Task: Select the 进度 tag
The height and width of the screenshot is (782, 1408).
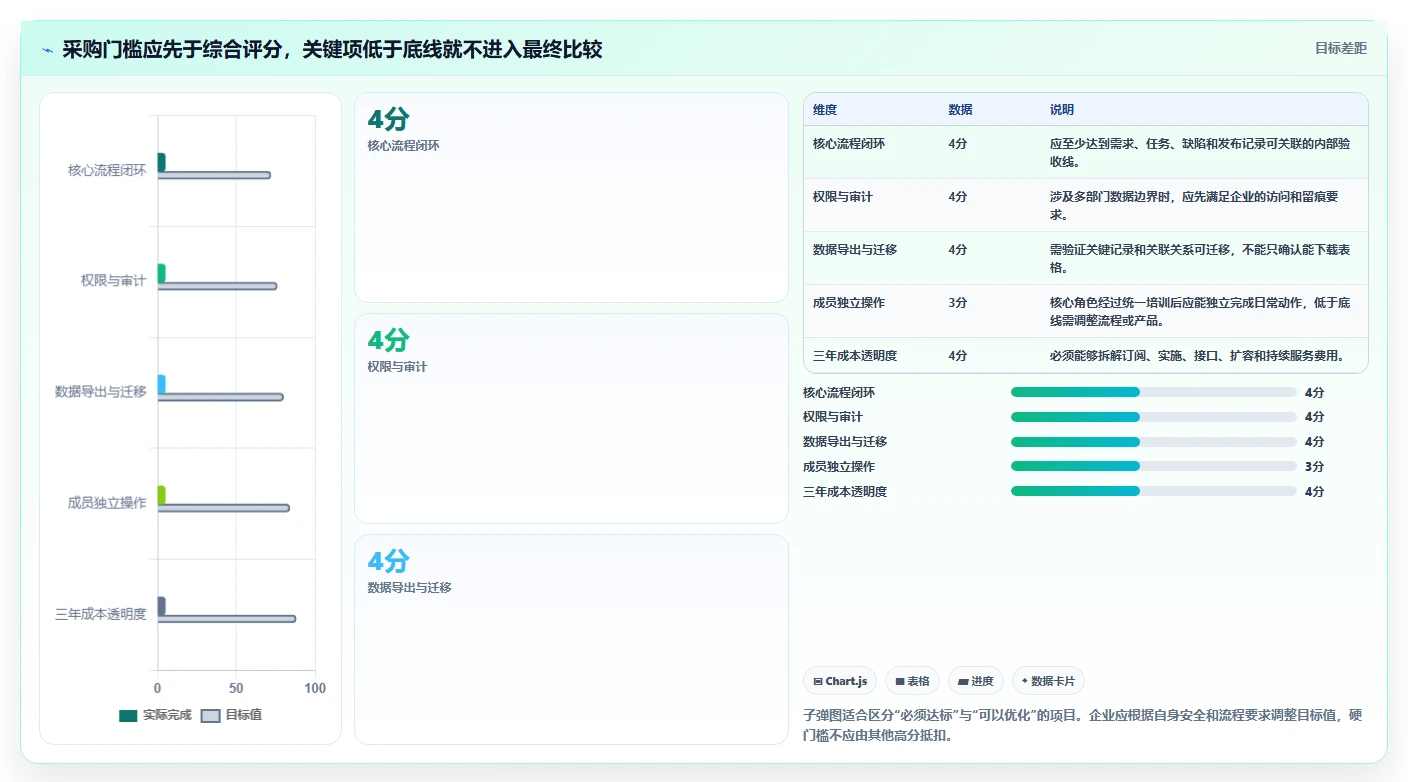Action: (x=976, y=681)
